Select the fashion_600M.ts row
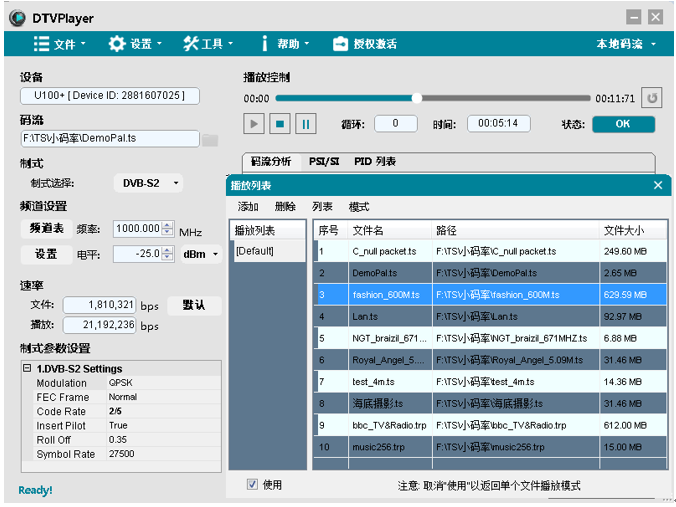This screenshot has height=507, width=676. [490, 294]
